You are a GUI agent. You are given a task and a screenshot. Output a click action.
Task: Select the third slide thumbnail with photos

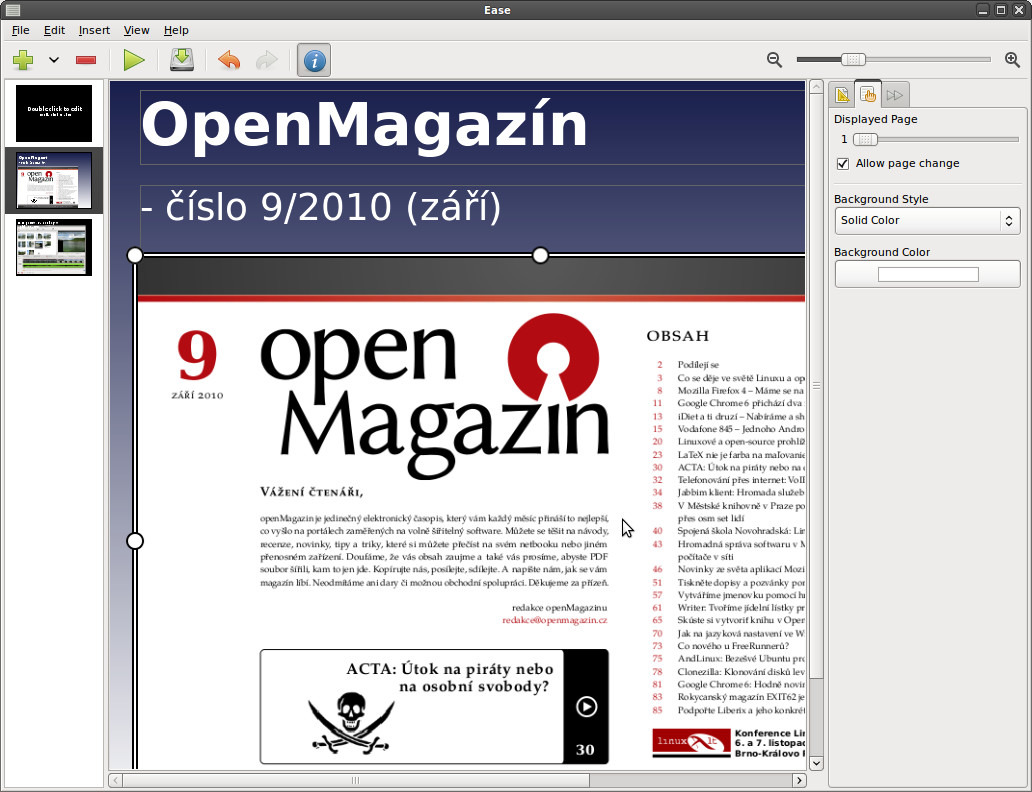54,248
